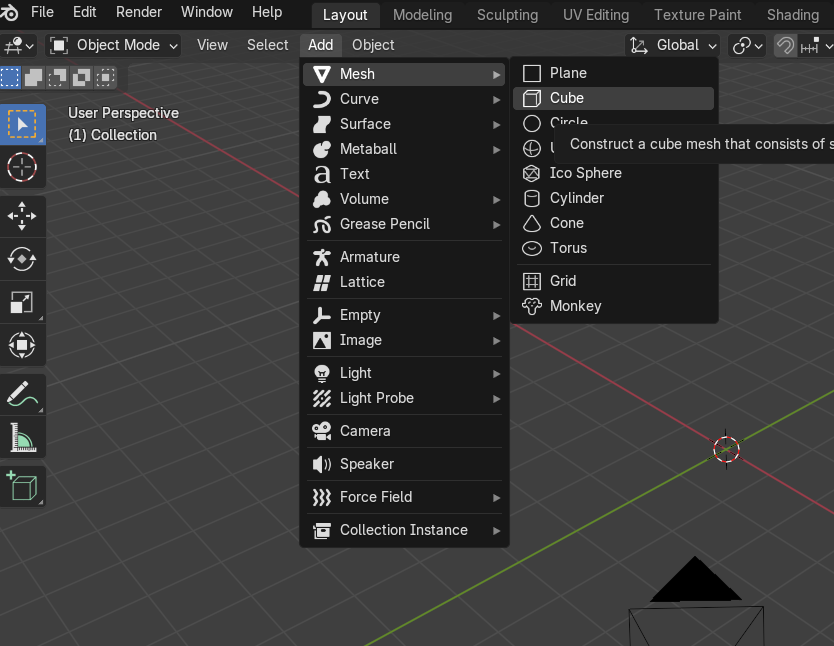Expand the Force Field submenu

pos(404,497)
